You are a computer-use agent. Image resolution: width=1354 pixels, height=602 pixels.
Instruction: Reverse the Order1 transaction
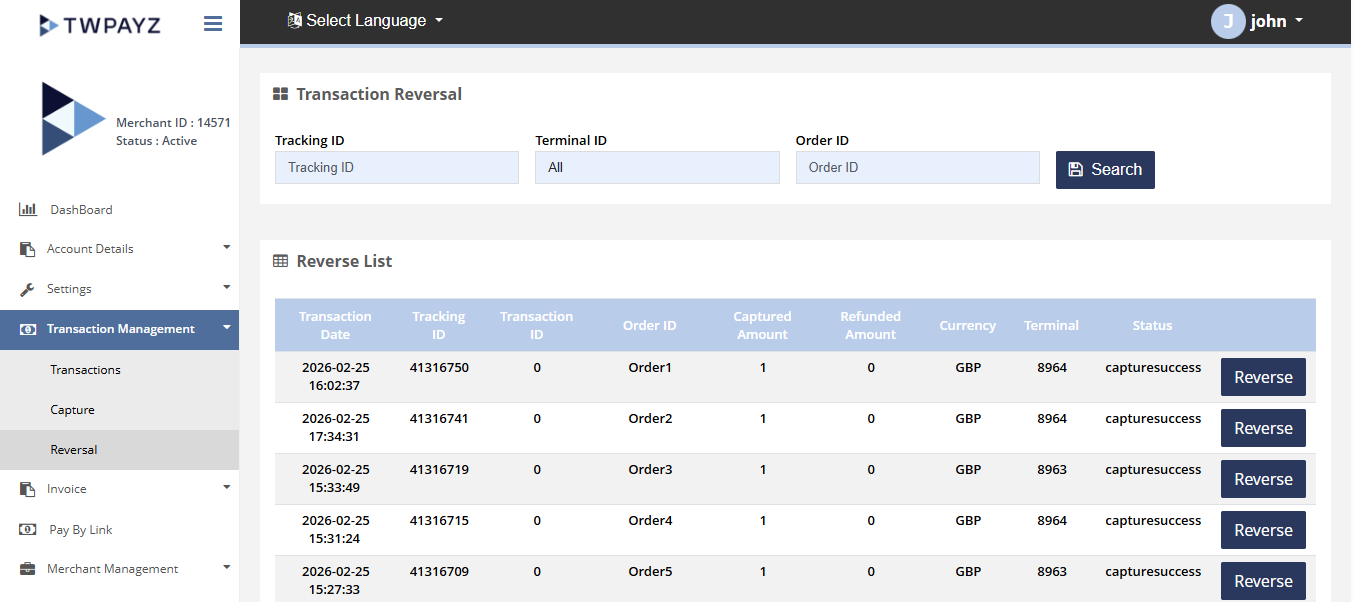pyautogui.click(x=1263, y=378)
